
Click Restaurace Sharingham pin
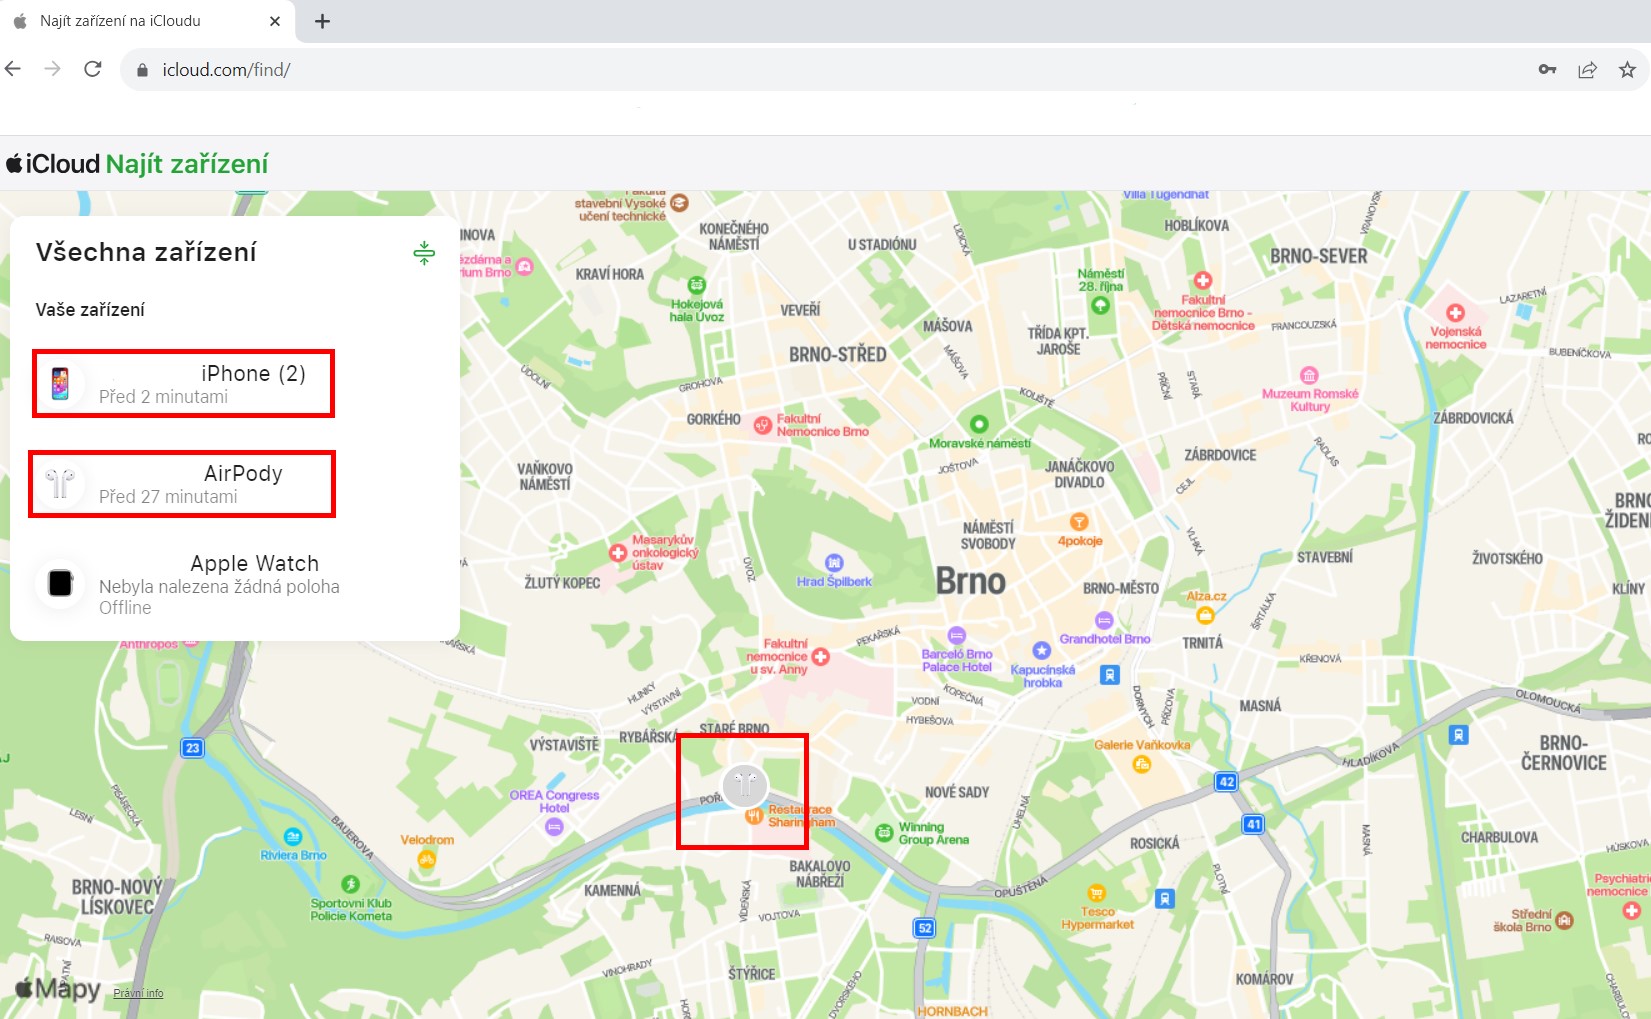coord(754,817)
